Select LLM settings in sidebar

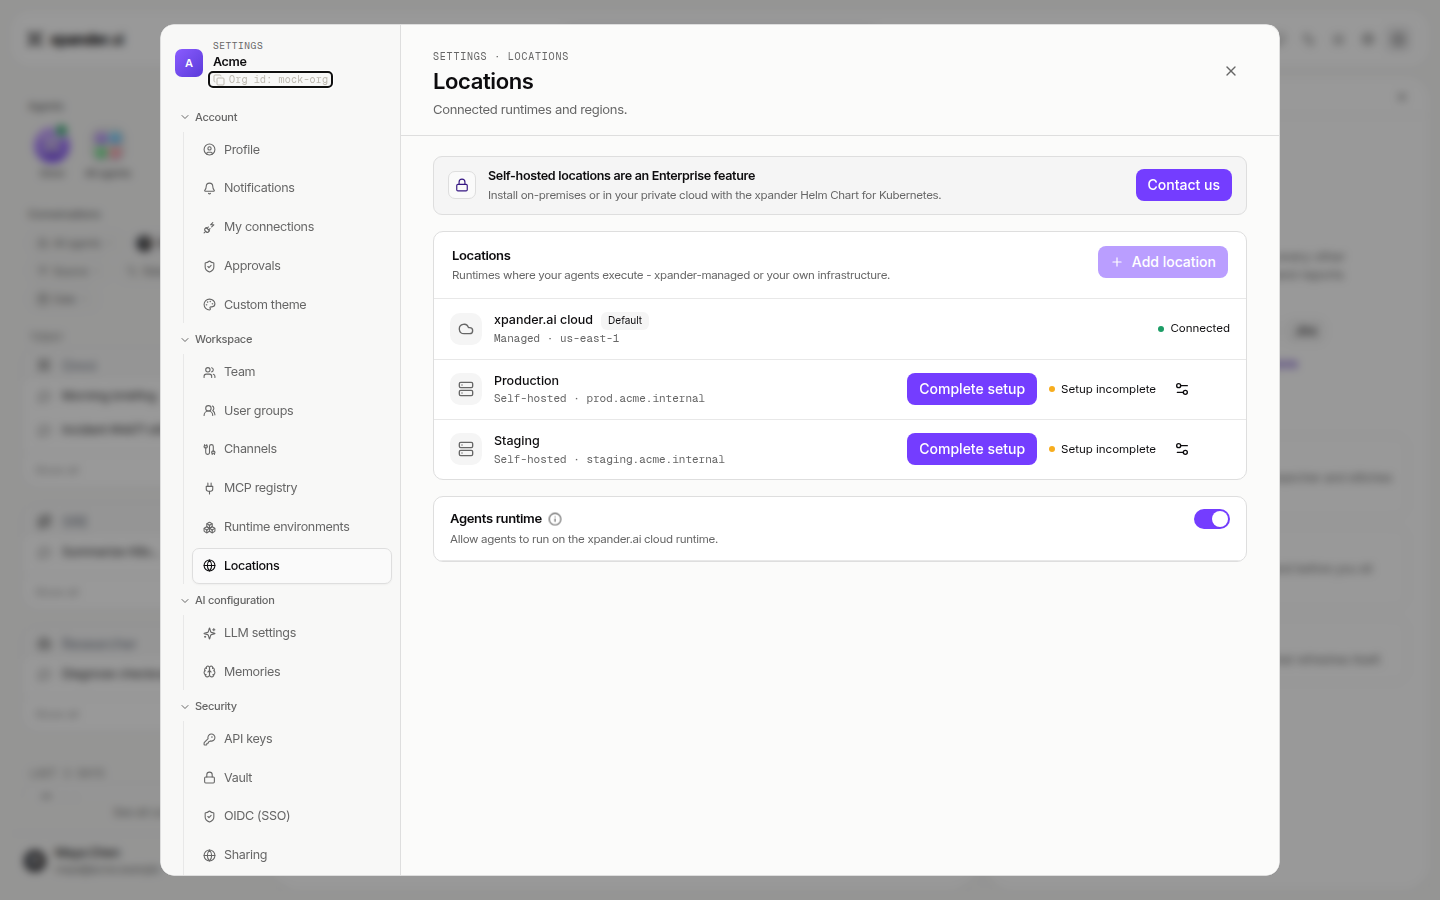291,633
